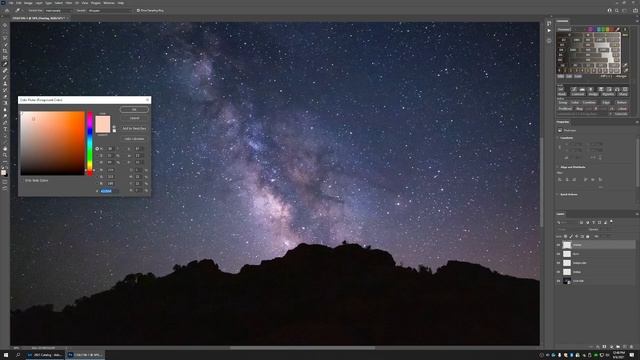Open the Filter menu

point(69,3)
